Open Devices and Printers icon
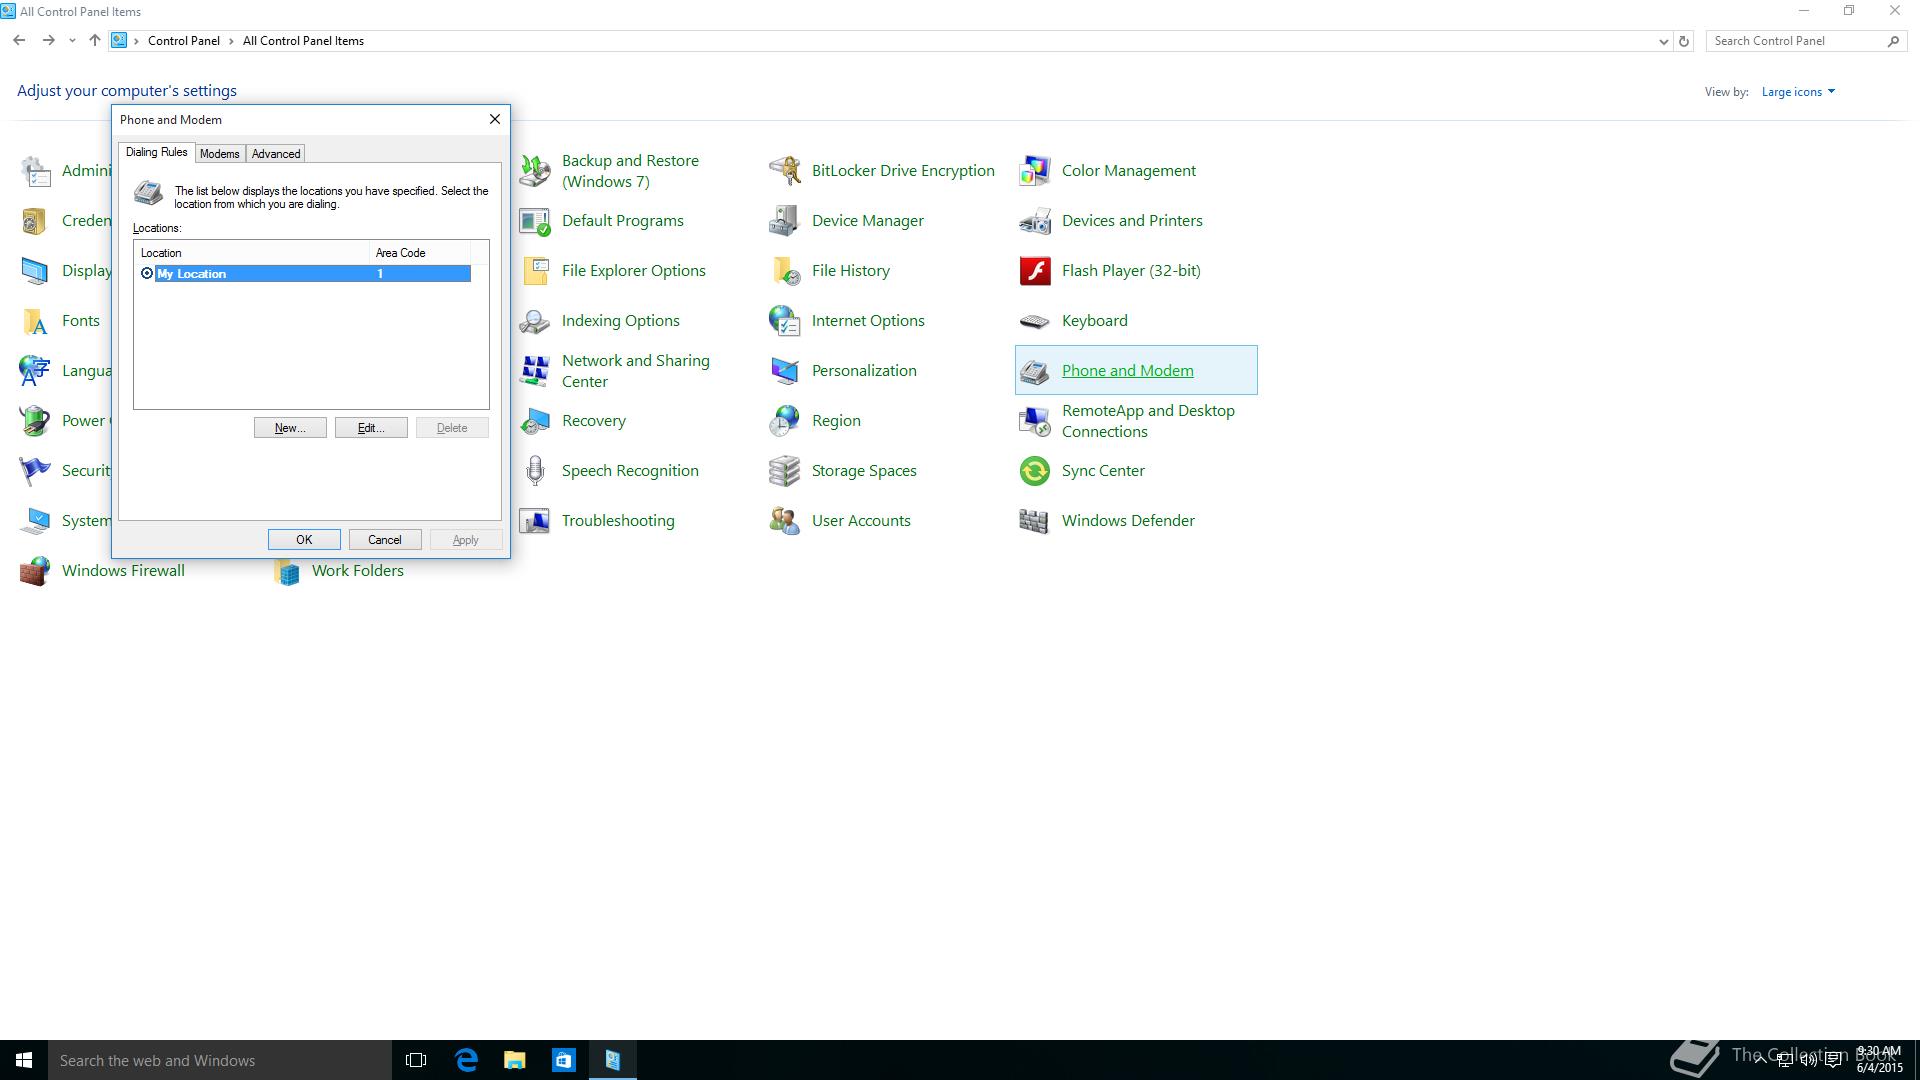The image size is (1920, 1080). (x=1035, y=221)
